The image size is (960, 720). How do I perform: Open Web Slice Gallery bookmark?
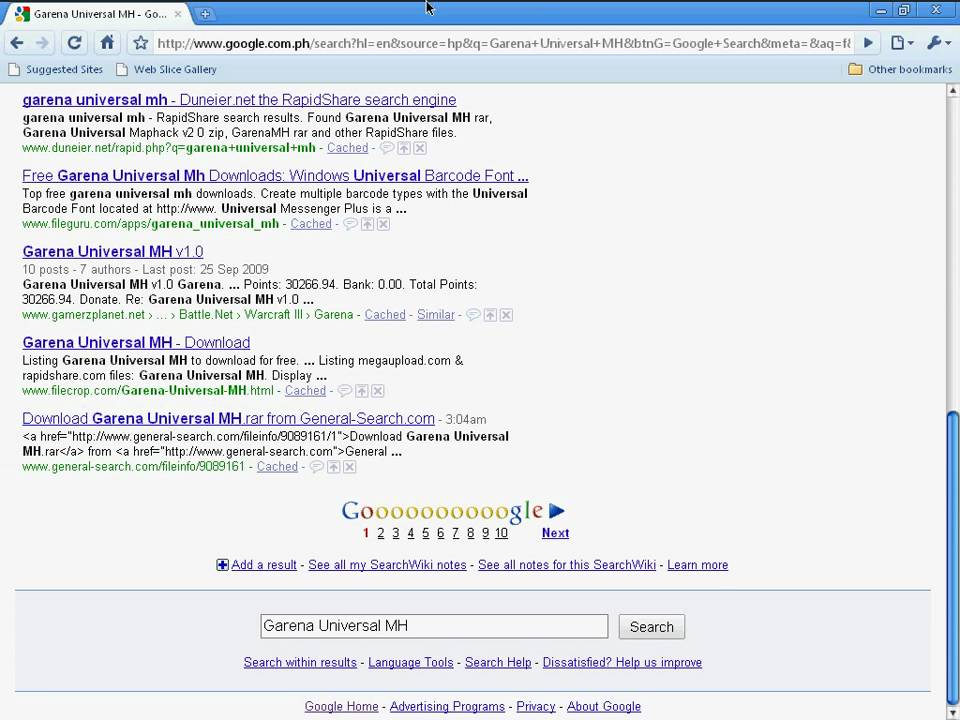coord(167,69)
